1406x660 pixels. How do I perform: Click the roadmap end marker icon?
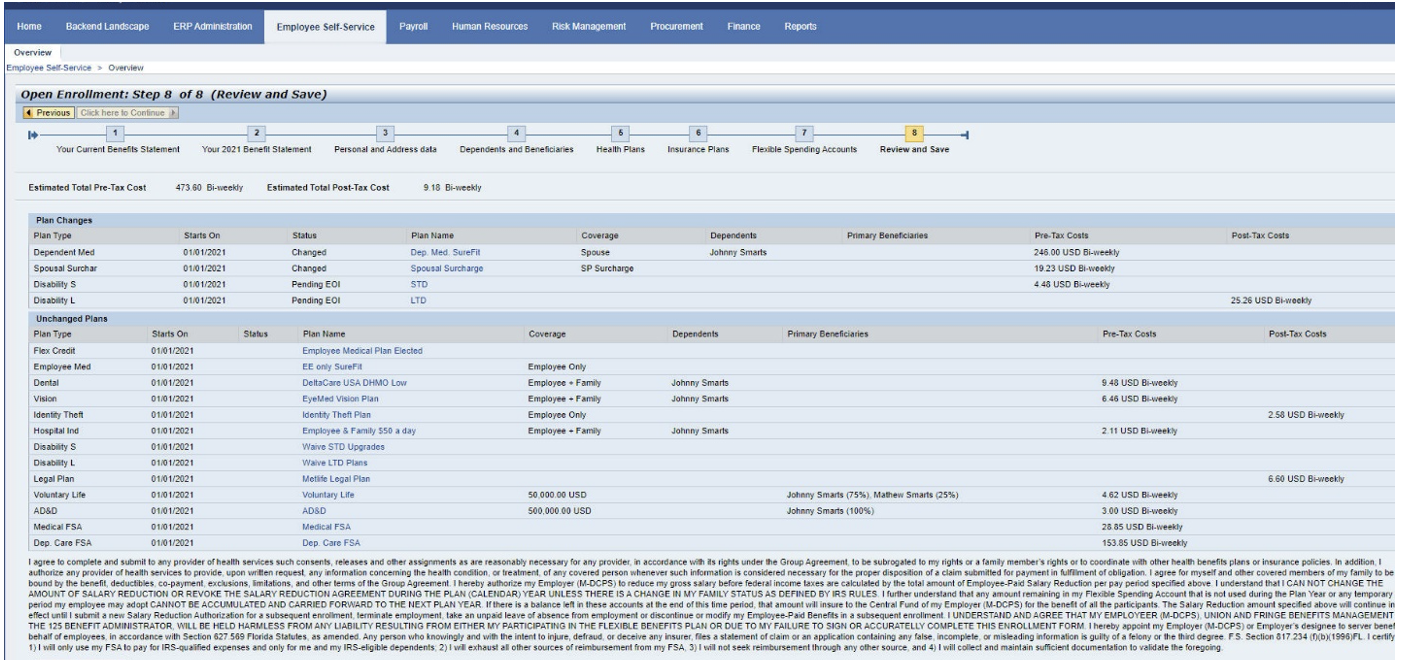pyautogui.click(x=962, y=133)
